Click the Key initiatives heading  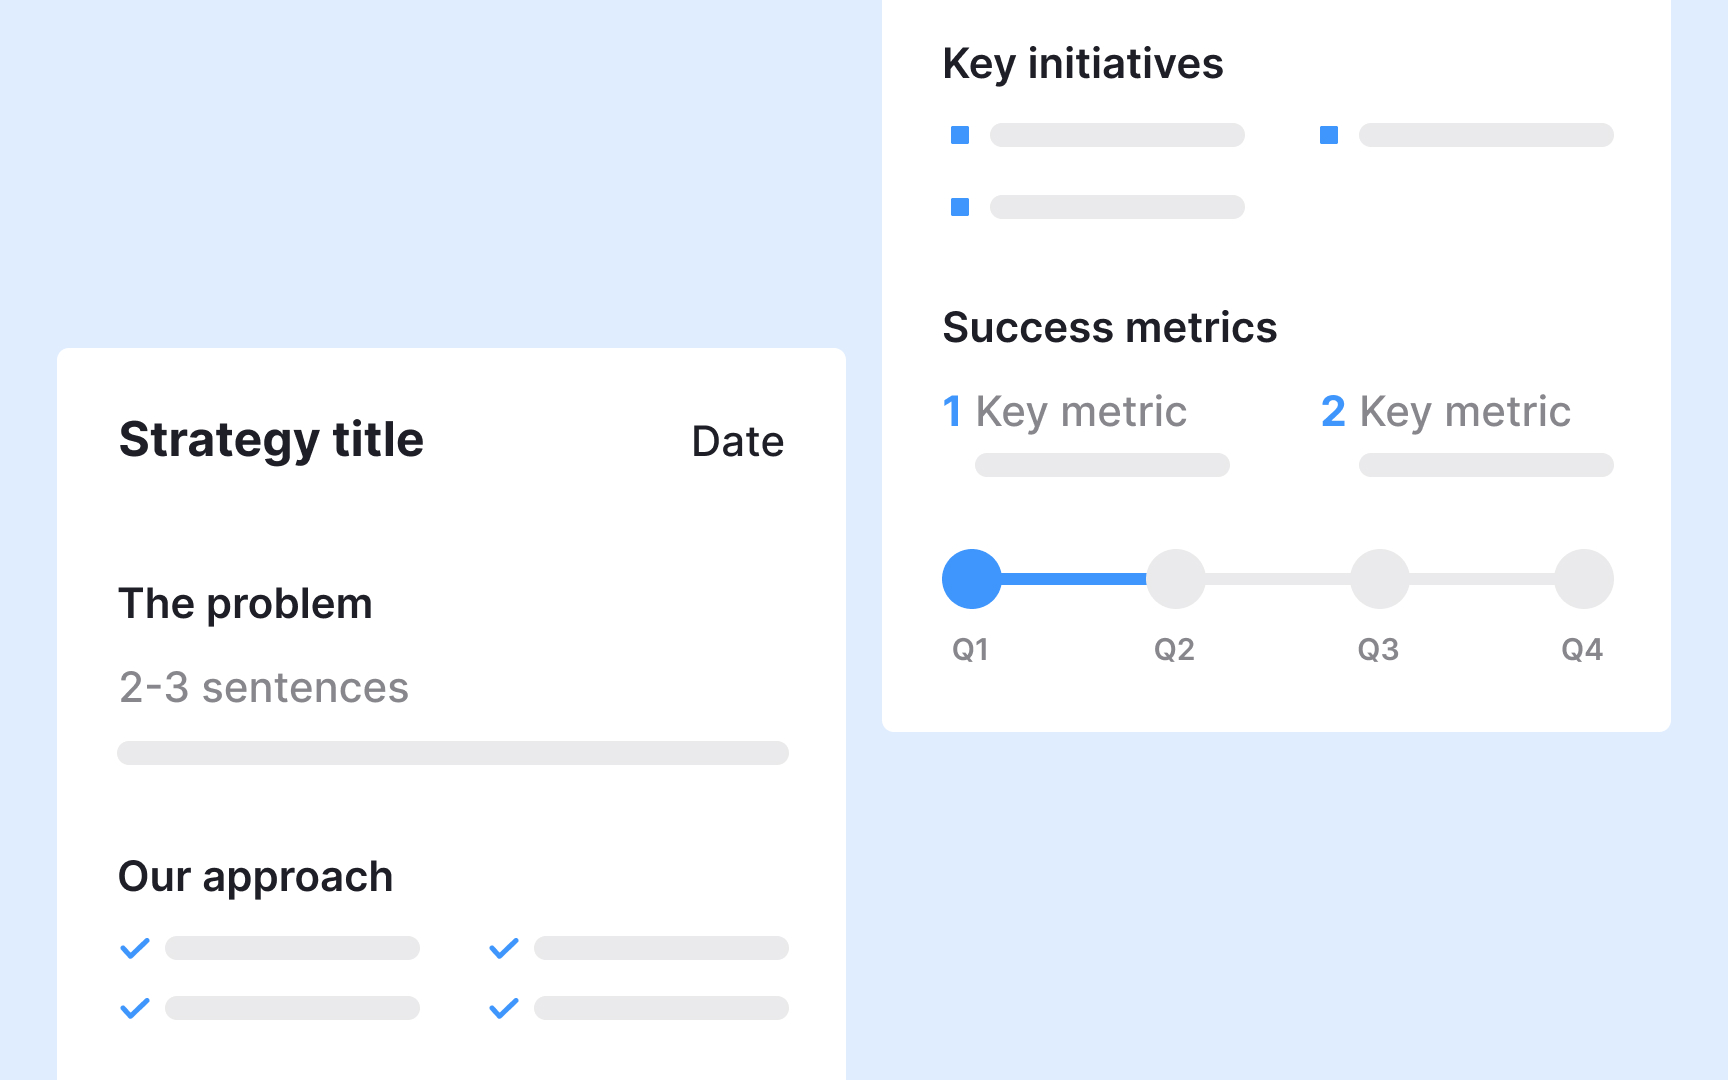[x=1083, y=64]
